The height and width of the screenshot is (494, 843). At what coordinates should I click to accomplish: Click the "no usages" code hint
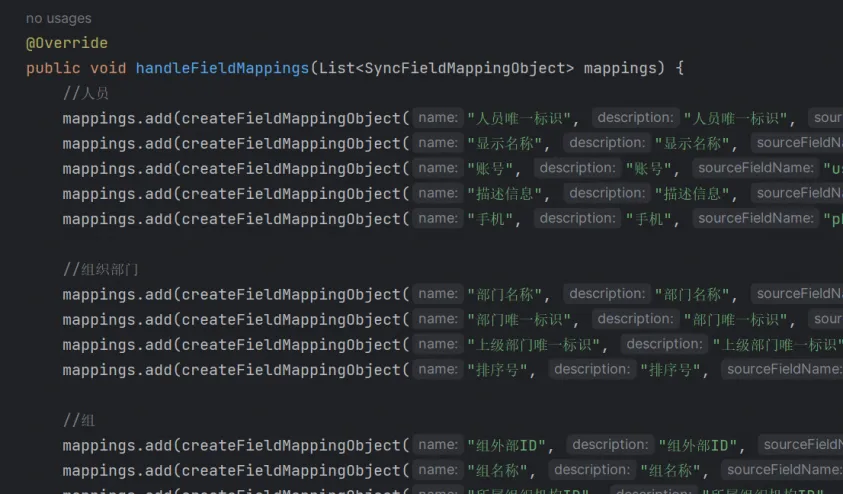[58, 18]
